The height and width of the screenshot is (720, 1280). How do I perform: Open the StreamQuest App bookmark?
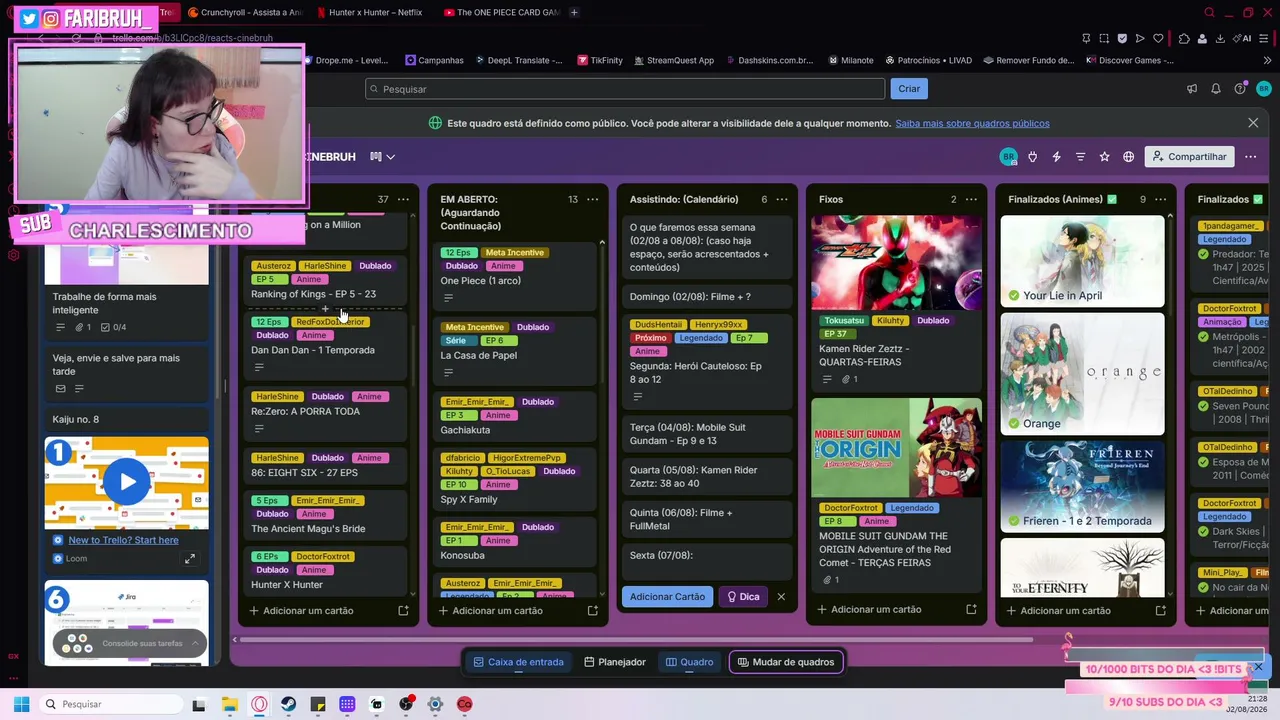673,60
